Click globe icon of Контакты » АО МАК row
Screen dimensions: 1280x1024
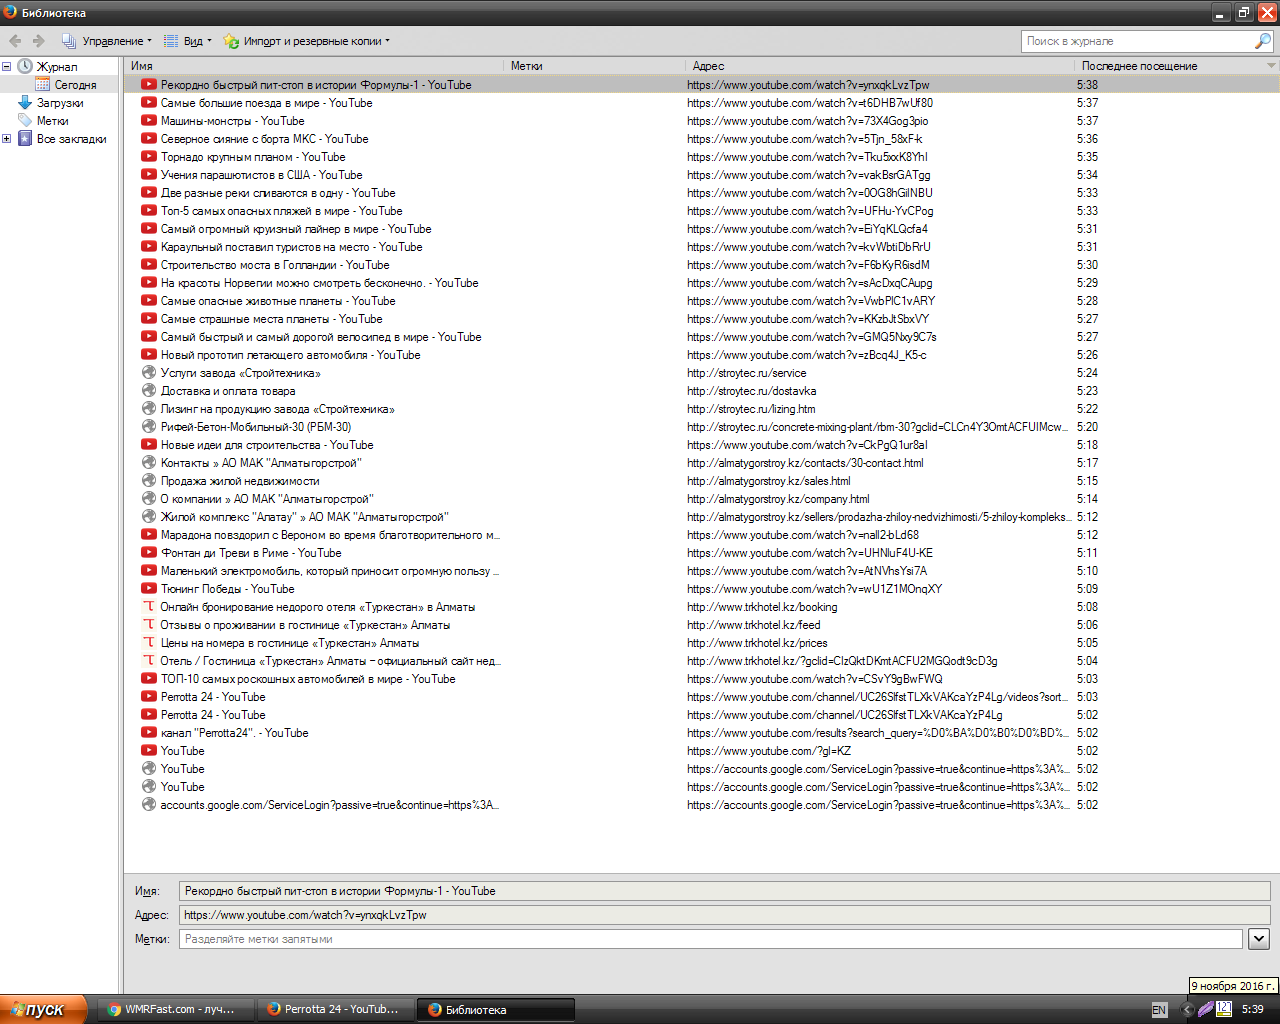point(149,463)
